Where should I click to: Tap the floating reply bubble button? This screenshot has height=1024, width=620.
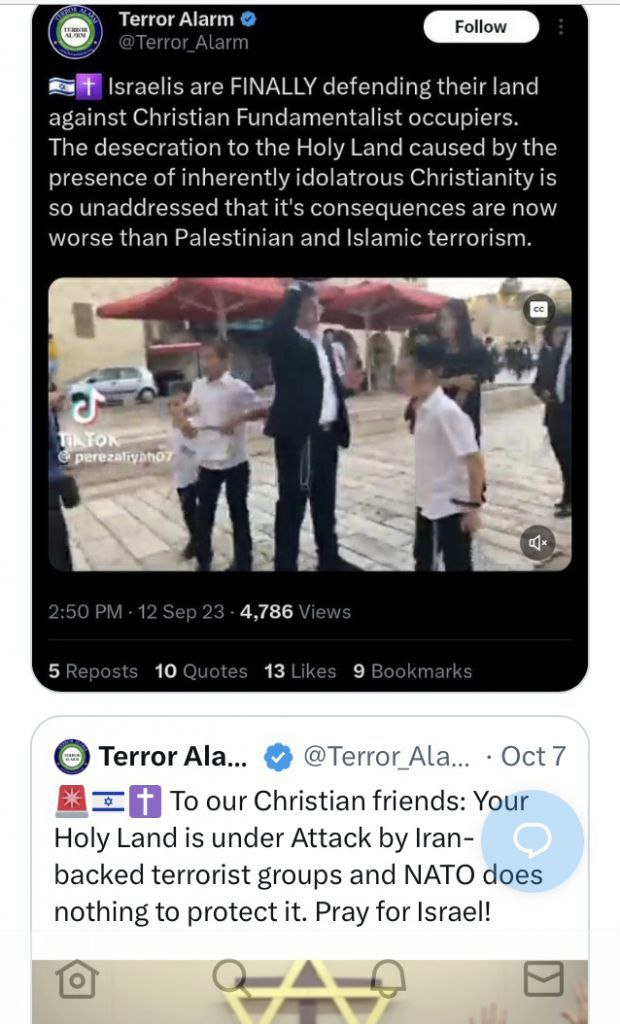coord(532,841)
